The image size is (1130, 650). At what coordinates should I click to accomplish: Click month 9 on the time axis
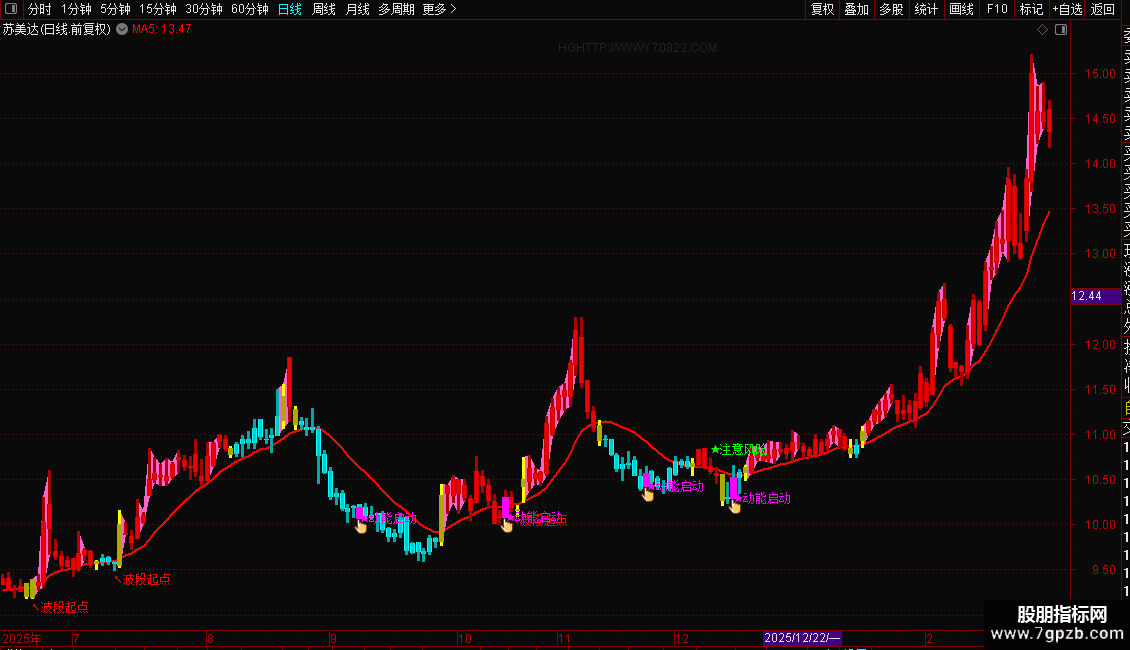pyautogui.click(x=333, y=638)
